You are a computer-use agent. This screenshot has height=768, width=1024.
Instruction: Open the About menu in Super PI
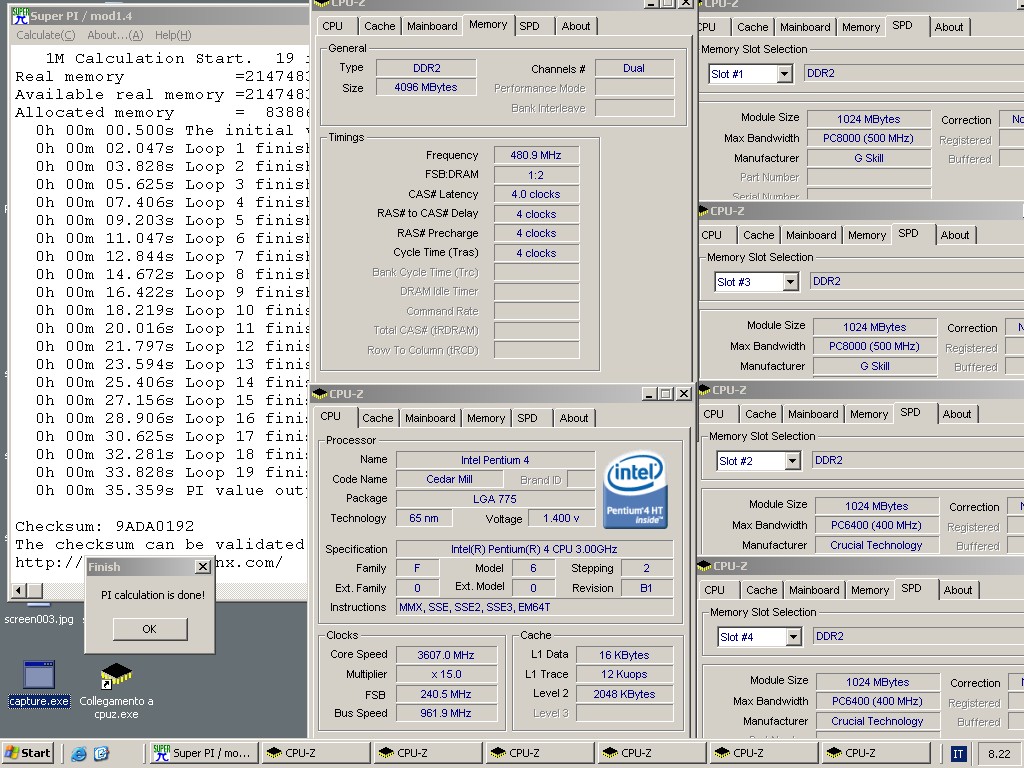click(x=115, y=35)
